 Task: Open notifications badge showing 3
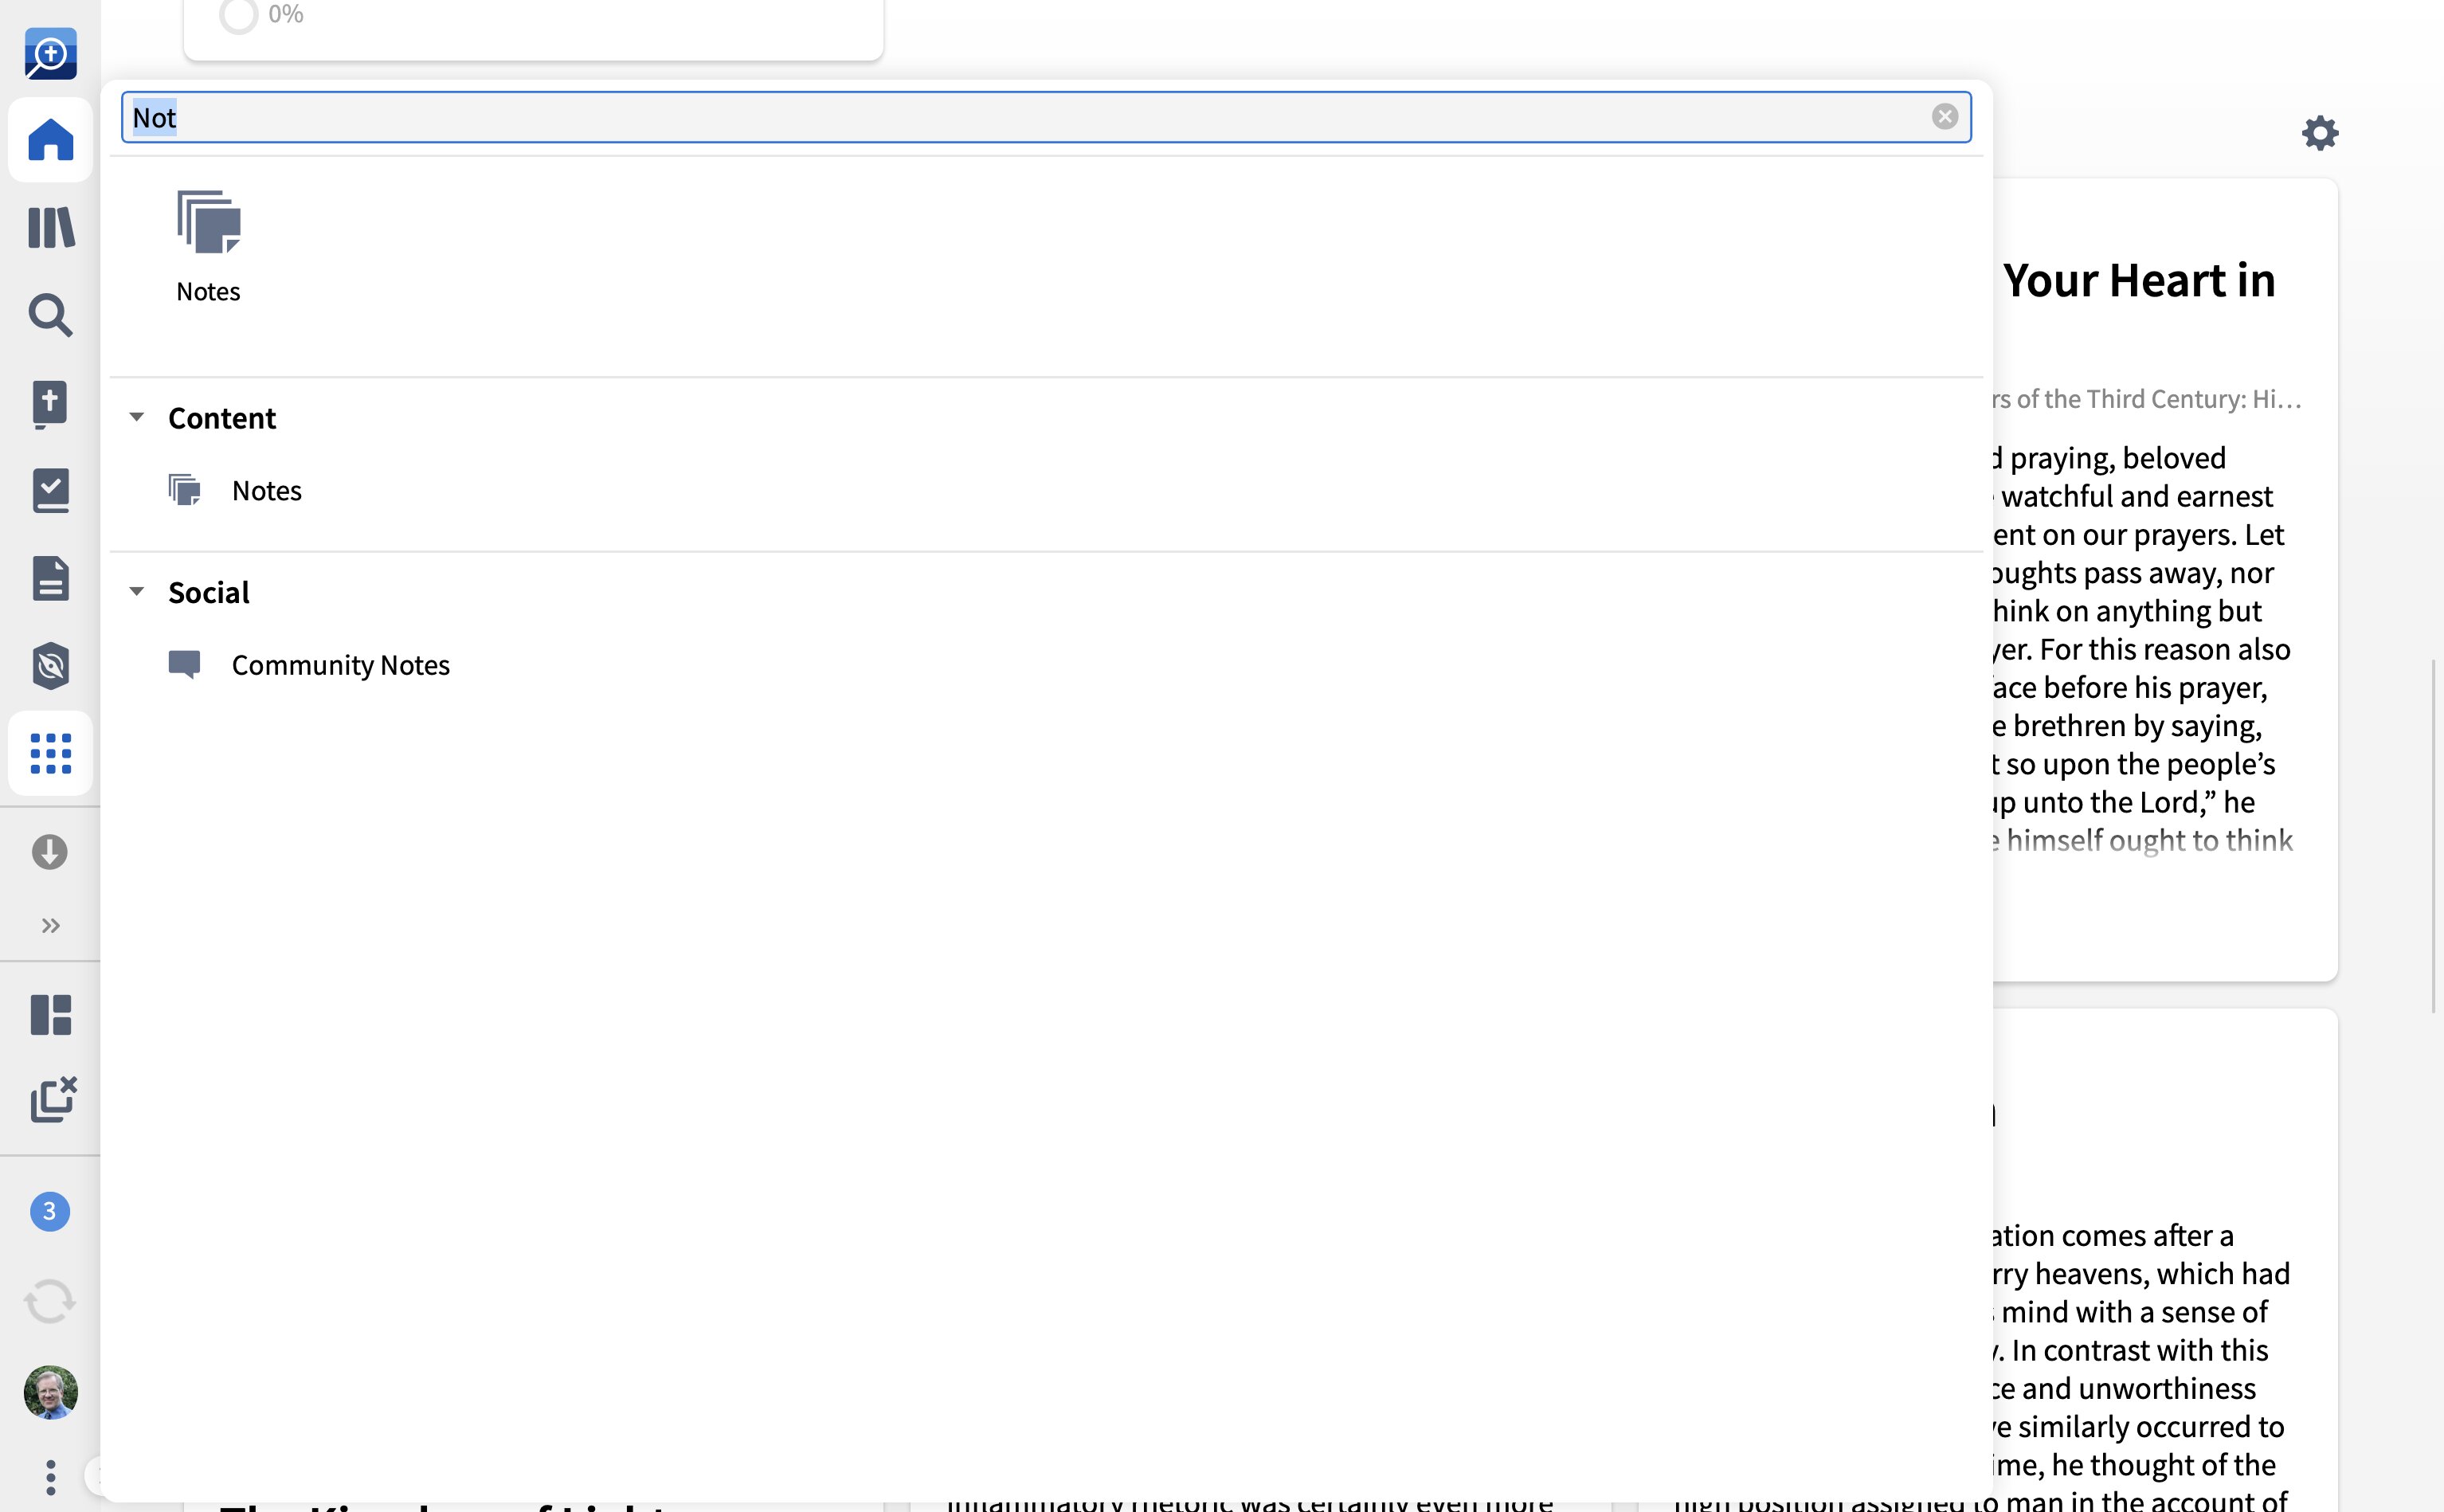(x=50, y=1211)
